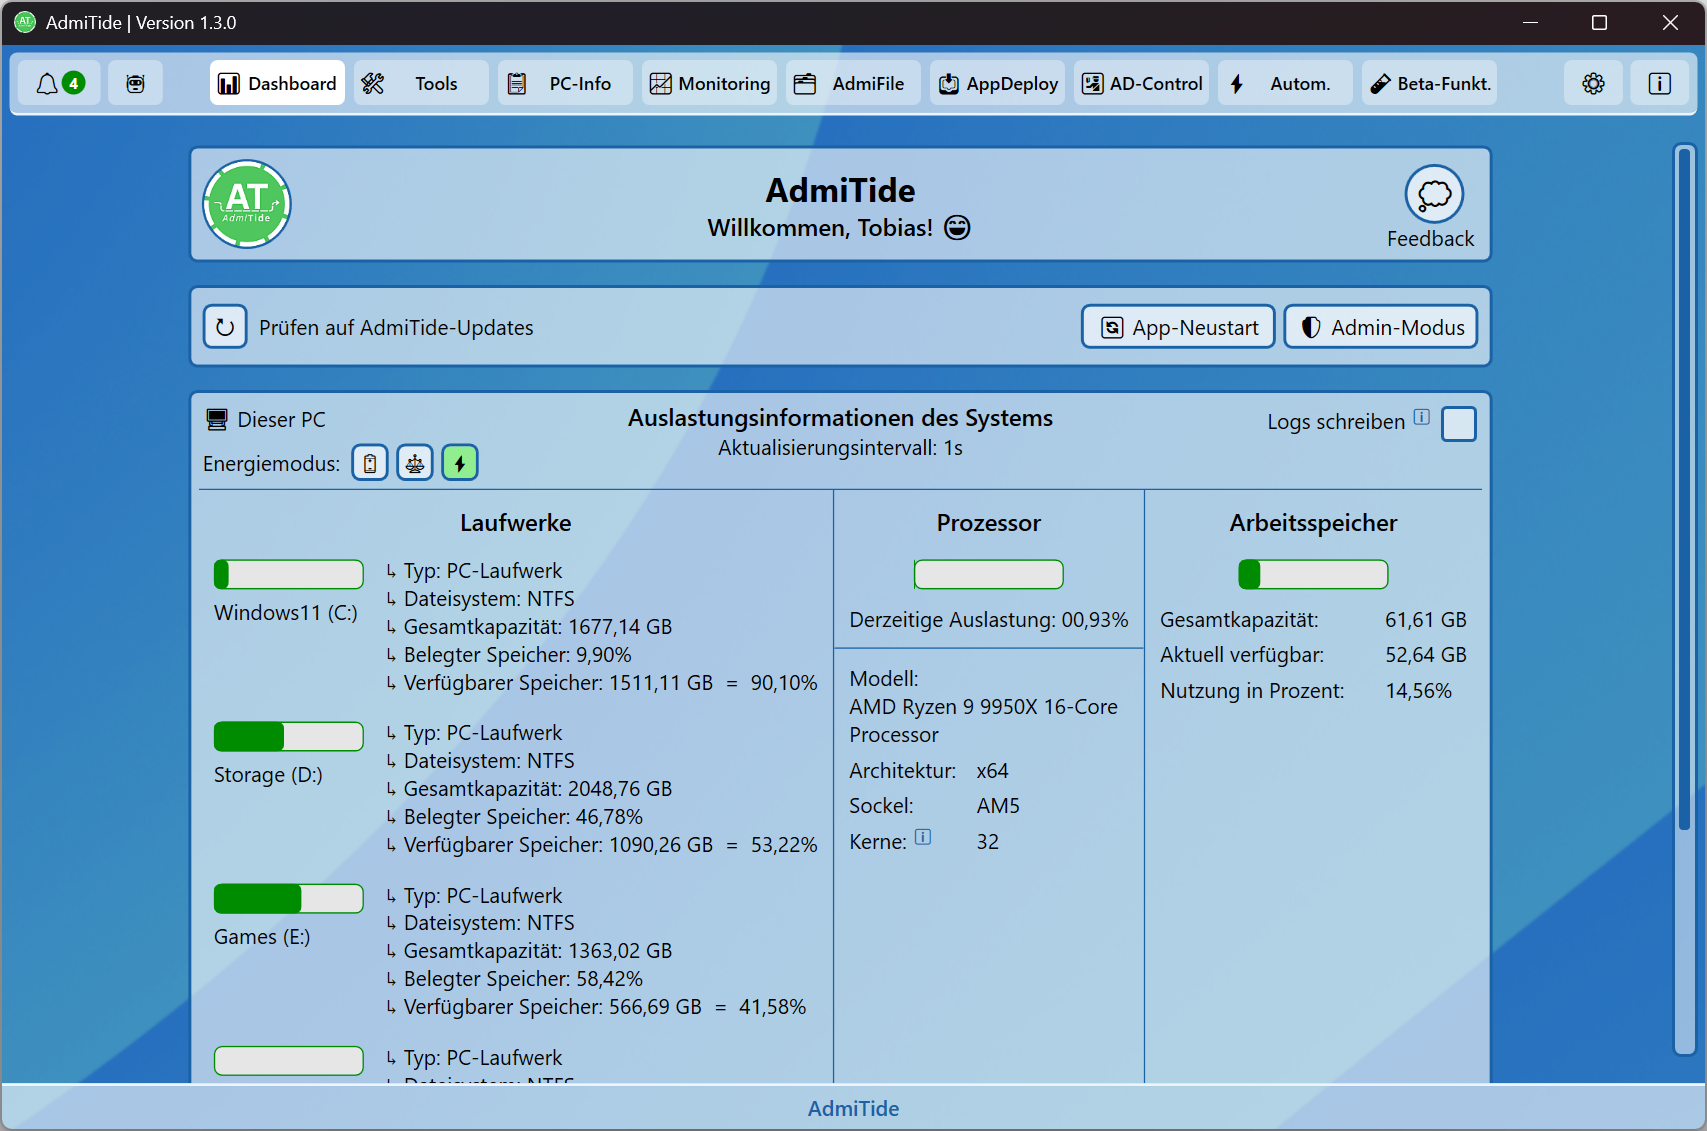Click the Storage (D:) usage bar
Screen dimensions: 1707x1131
pyautogui.click(x=288, y=736)
